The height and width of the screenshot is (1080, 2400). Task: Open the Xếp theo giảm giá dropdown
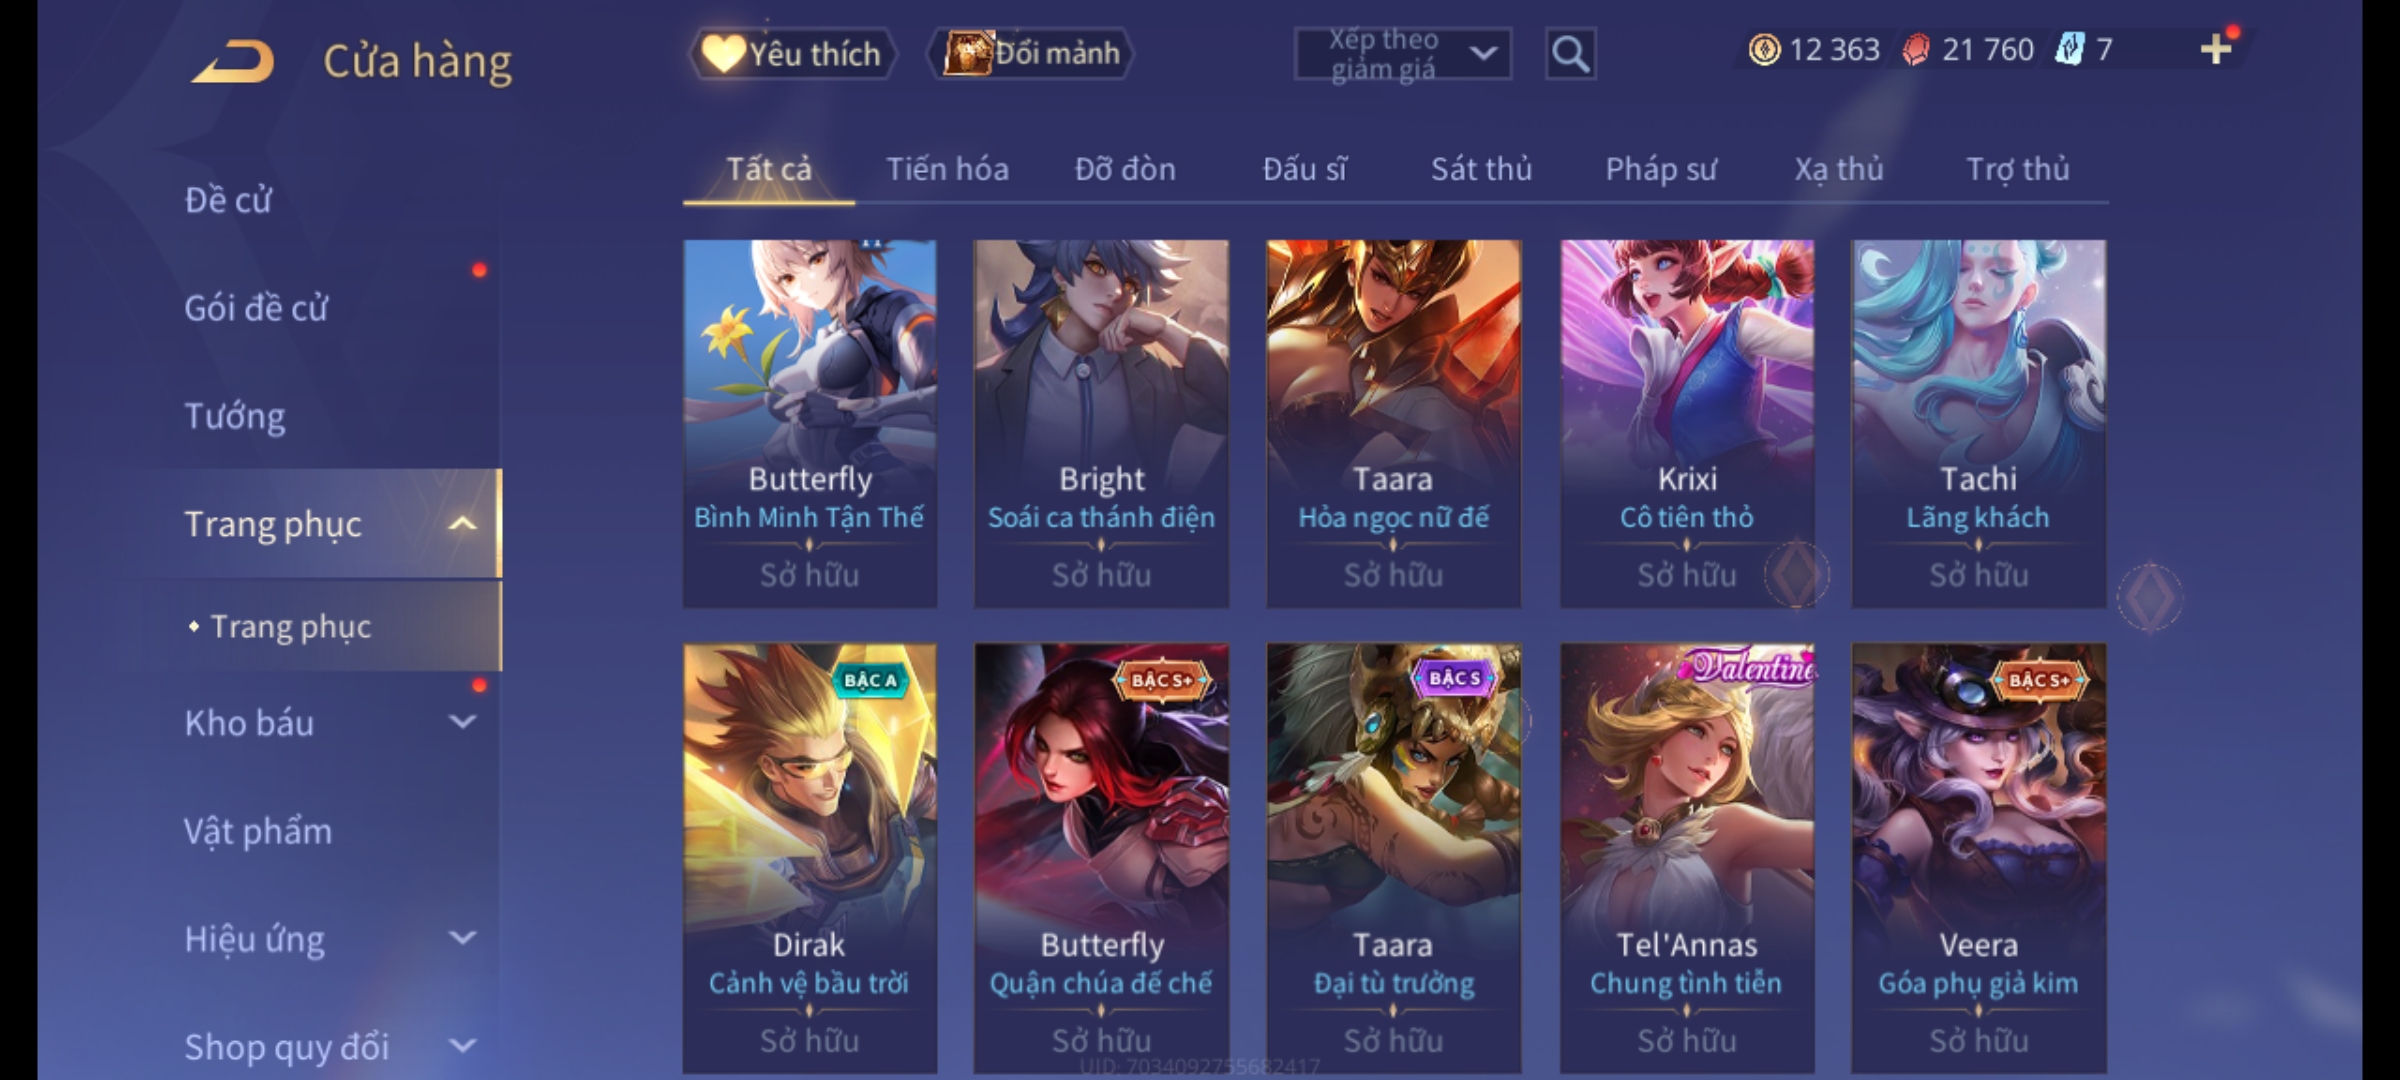pyautogui.click(x=1402, y=54)
